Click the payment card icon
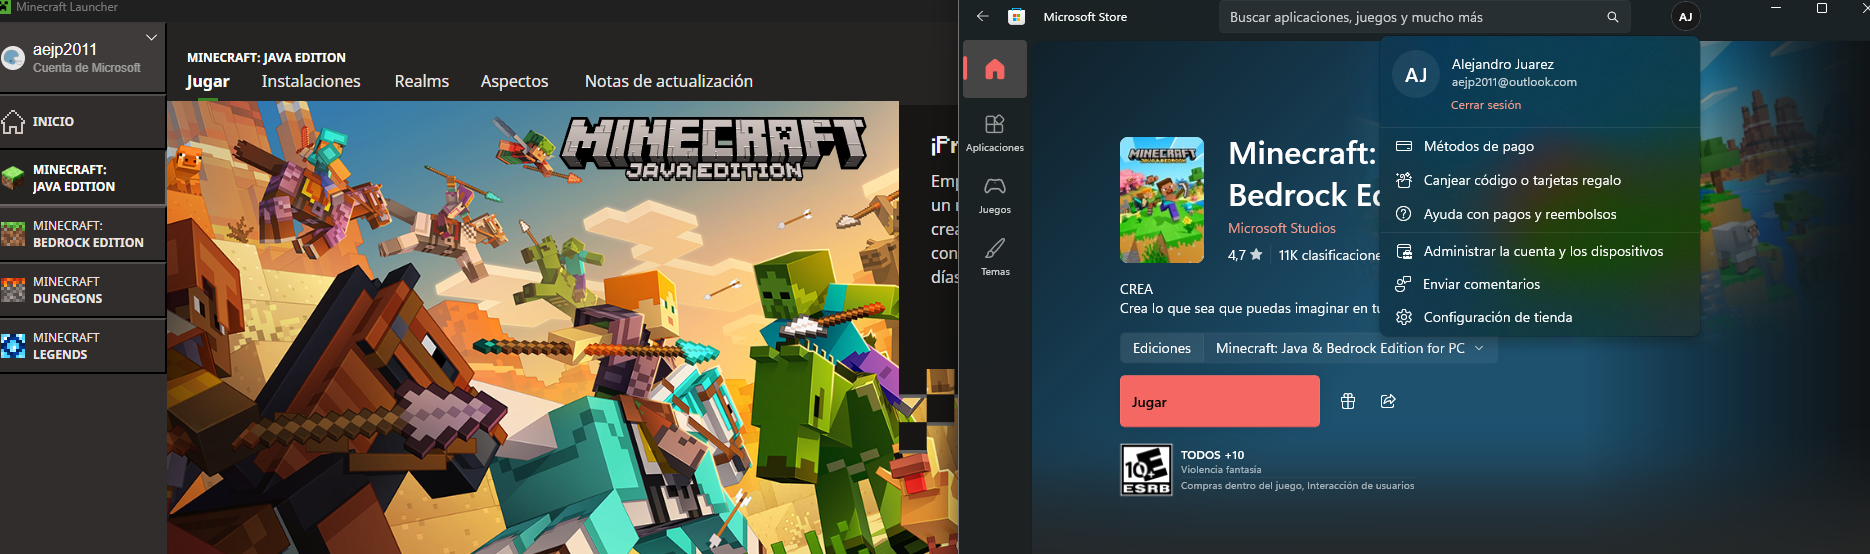The width and height of the screenshot is (1870, 554). pyautogui.click(x=1404, y=146)
